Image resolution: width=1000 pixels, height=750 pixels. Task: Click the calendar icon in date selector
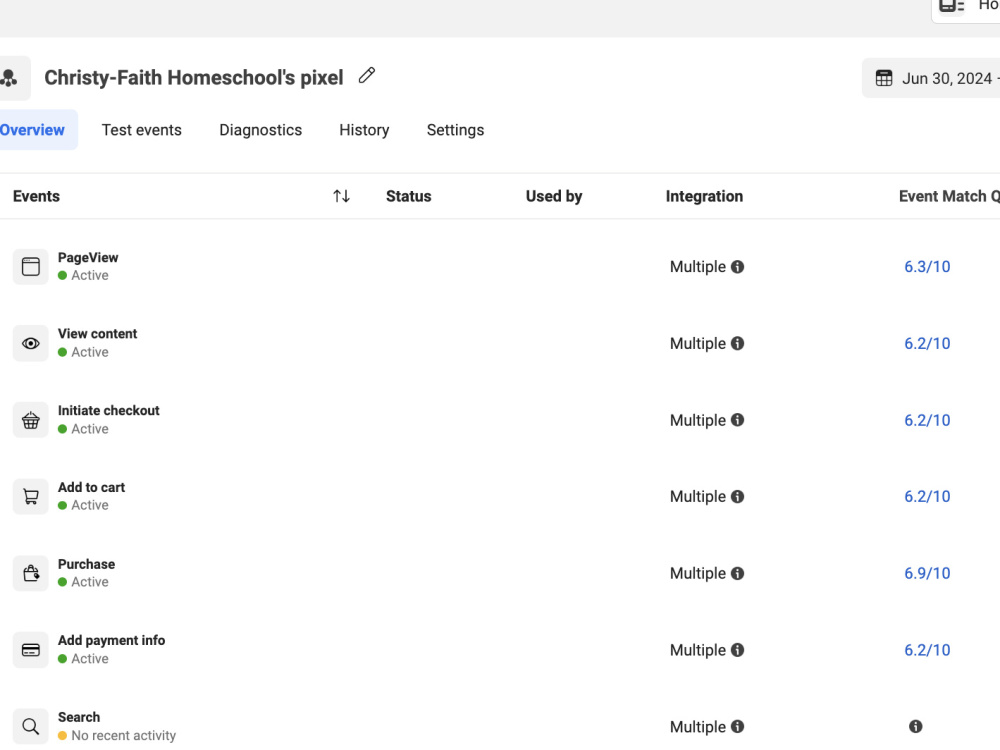coord(884,78)
